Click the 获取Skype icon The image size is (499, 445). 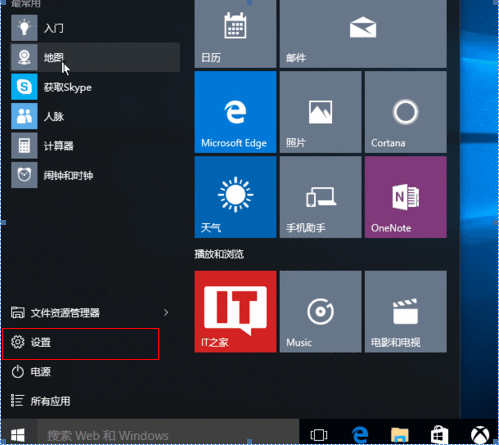click(x=24, y=87)
